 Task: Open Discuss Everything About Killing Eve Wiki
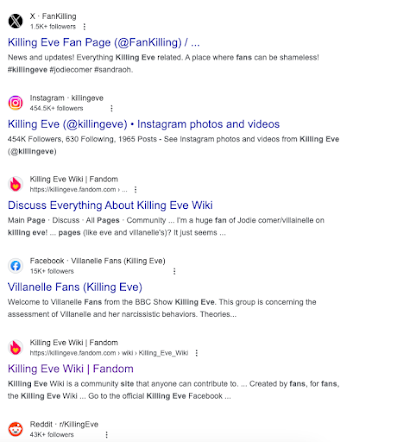[110, 205]
